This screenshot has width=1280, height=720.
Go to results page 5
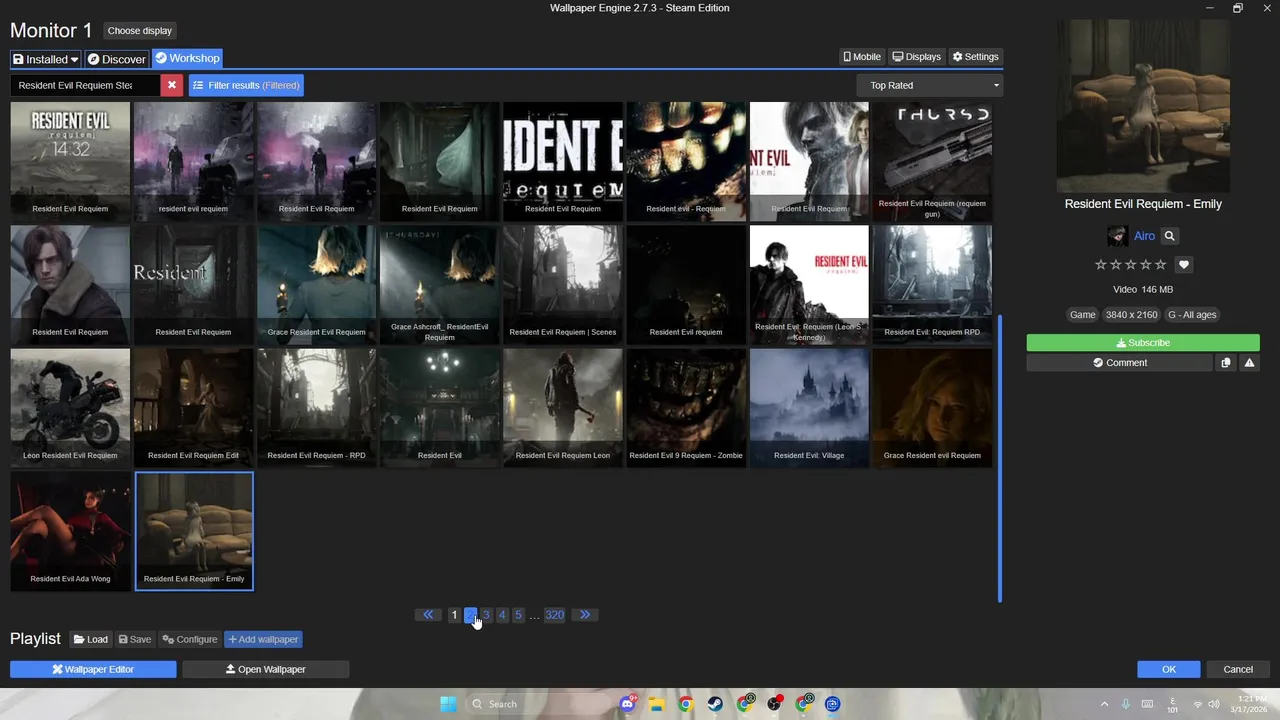pyautogui.click(x=518, y=615)
